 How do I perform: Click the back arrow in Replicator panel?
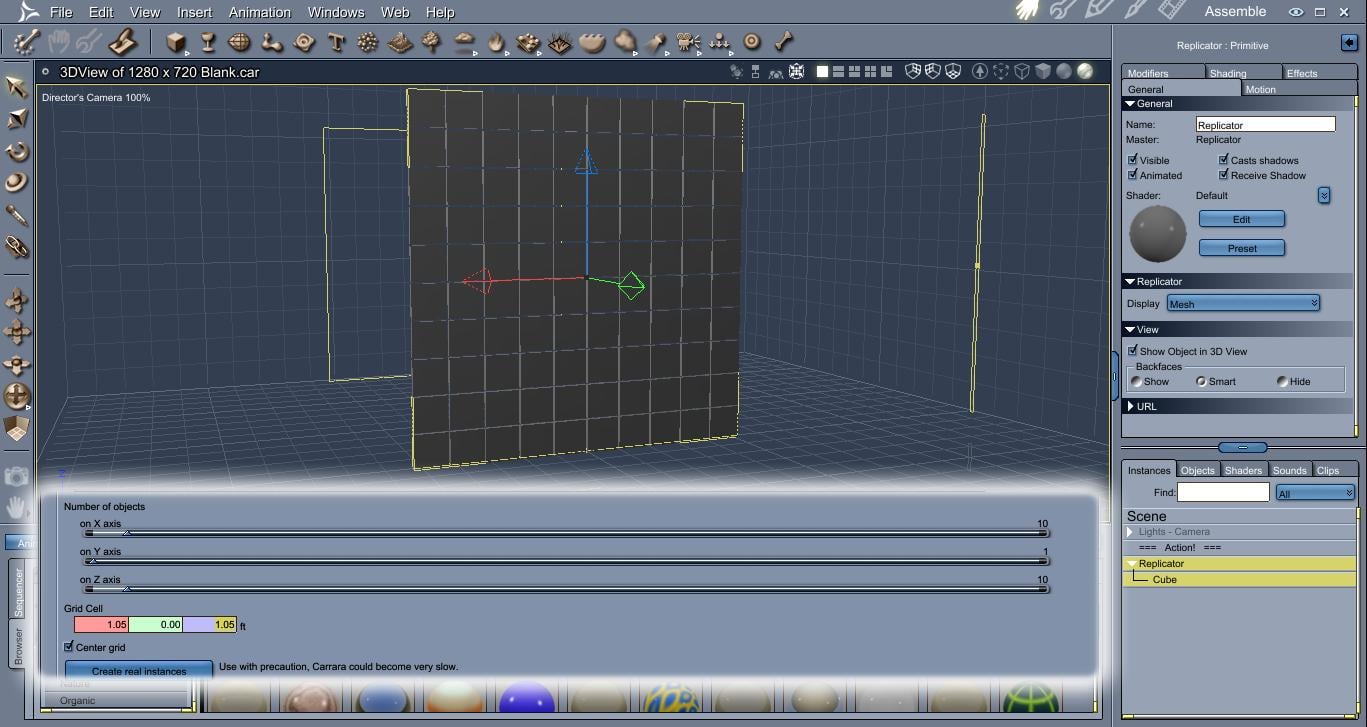tap(1349, 42)
